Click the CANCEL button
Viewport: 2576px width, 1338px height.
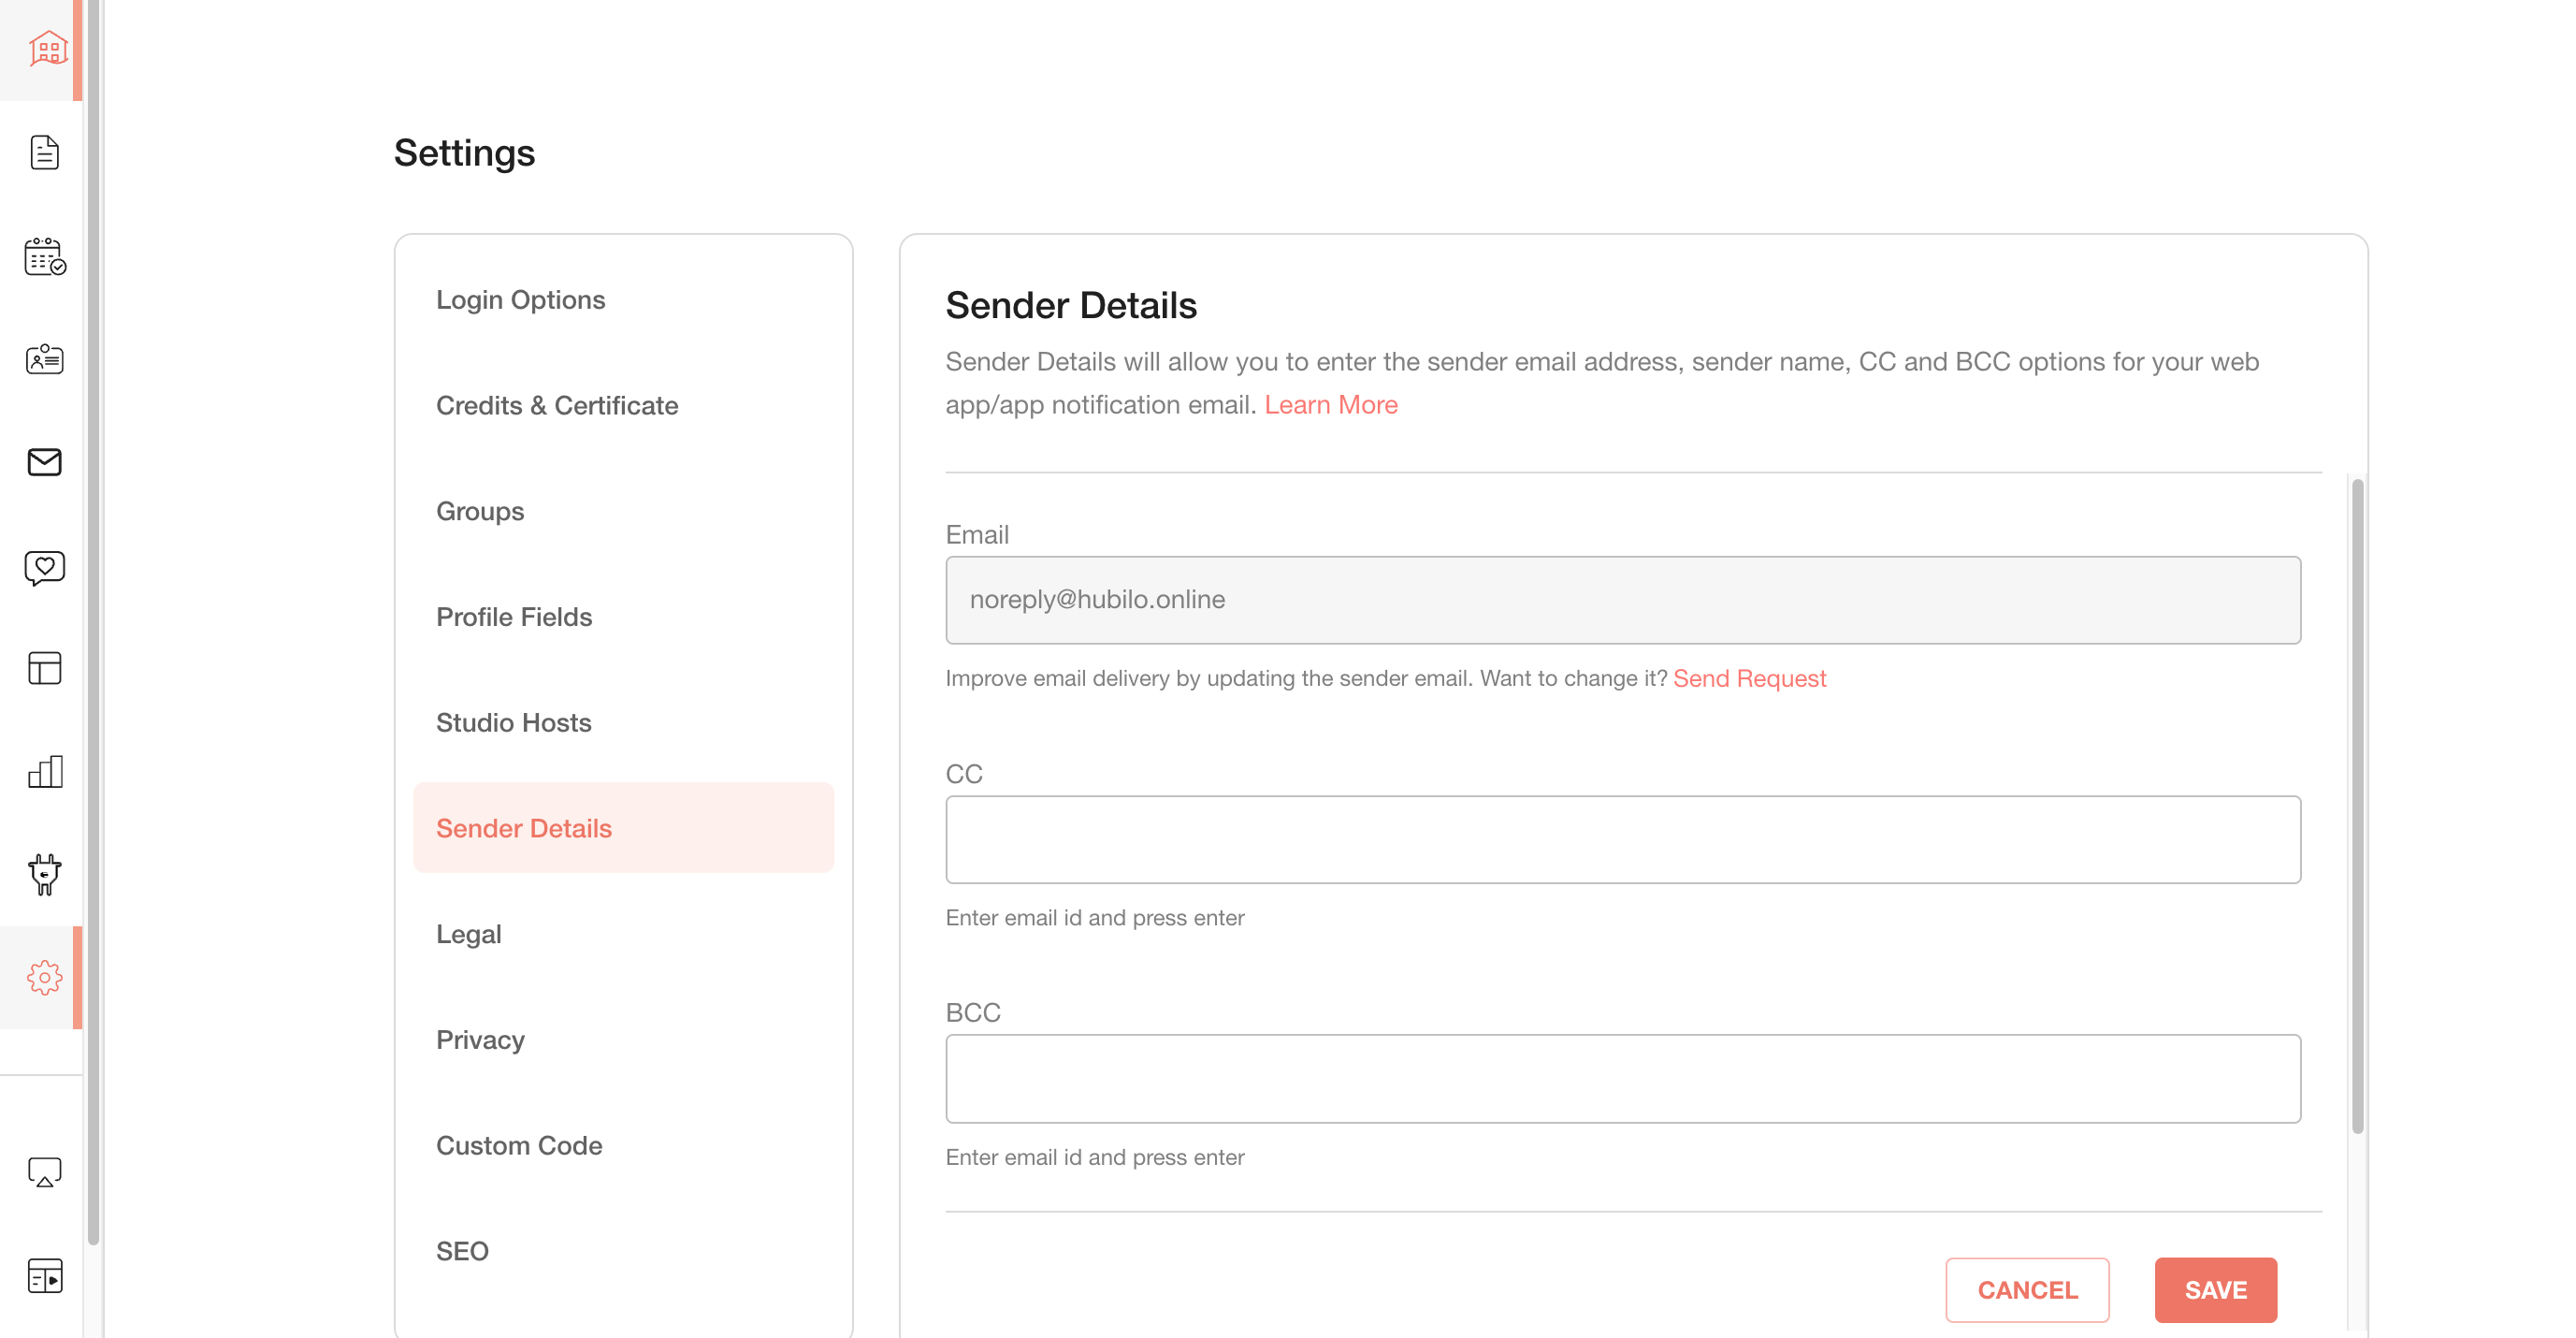(2027, 1290)
